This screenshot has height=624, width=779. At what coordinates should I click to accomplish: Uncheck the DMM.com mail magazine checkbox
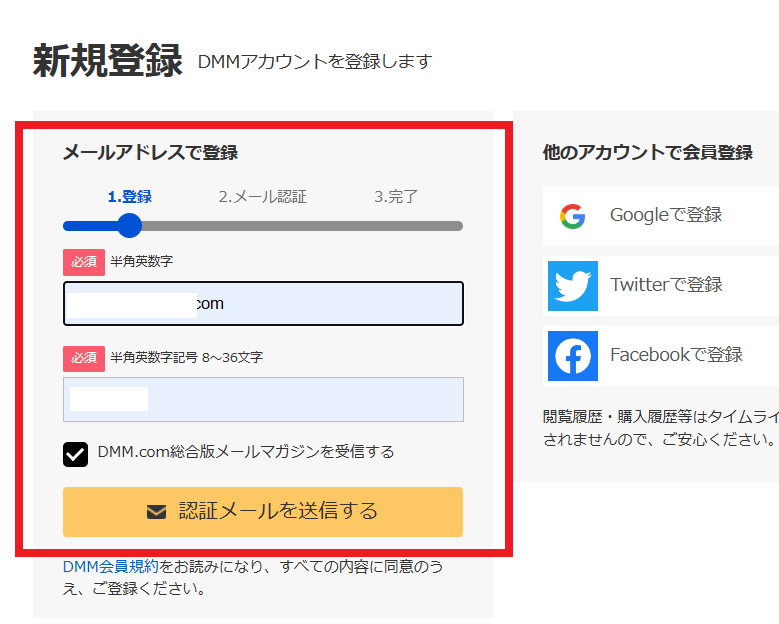pyautogui.click(x=76, y=454)
